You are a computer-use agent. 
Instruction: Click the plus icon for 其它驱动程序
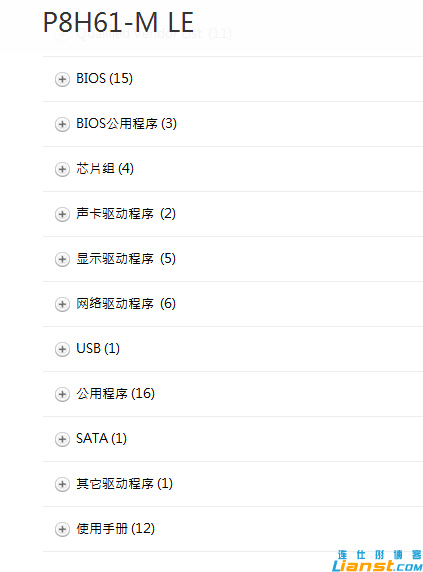62,484
